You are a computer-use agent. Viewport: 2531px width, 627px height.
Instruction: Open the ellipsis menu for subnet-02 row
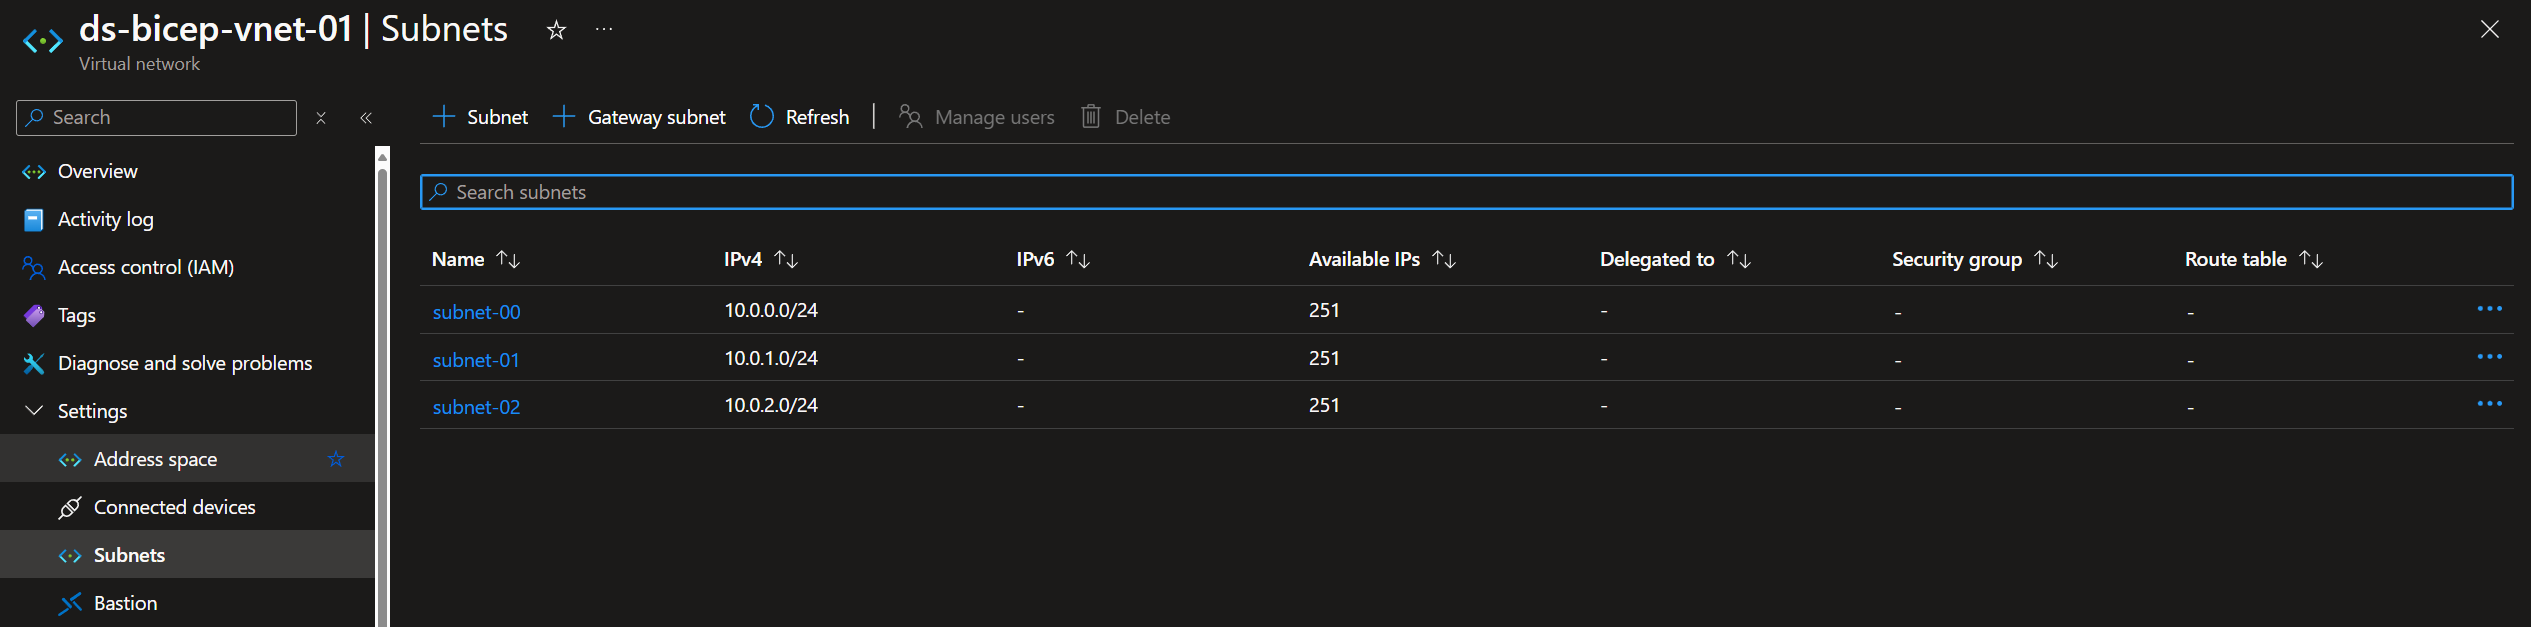(x=2488, y=404)
